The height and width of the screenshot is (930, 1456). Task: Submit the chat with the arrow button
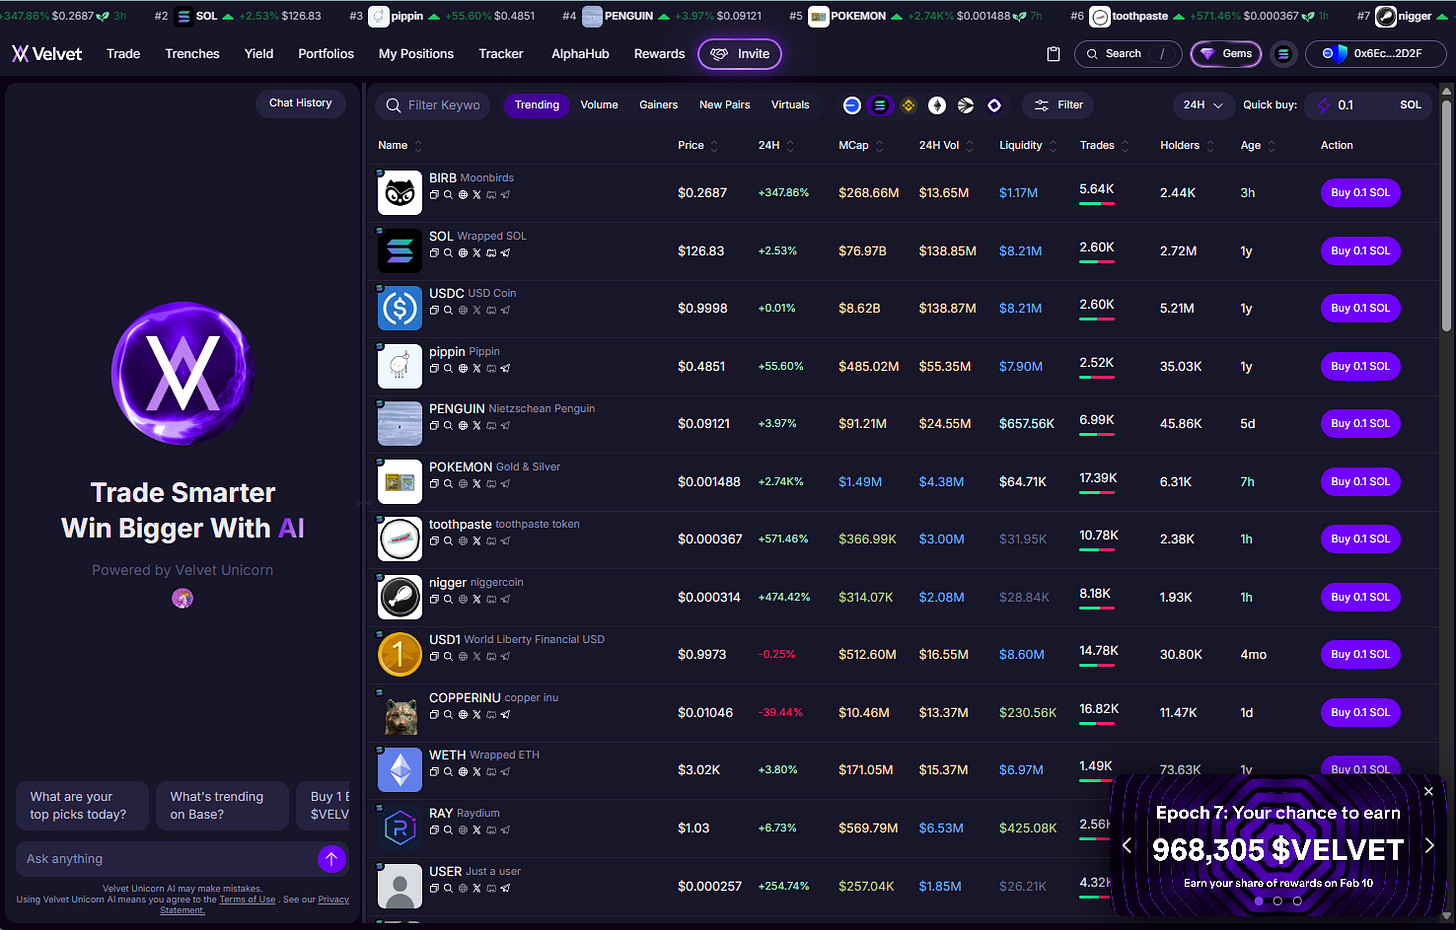coord(331,859)
